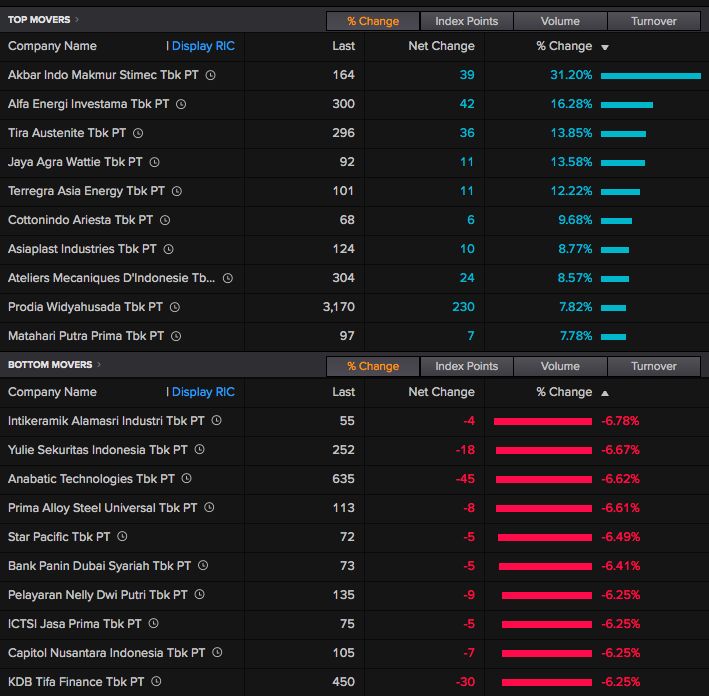Click clock icon next to Asiaplast Industries
The height and width of the screenshot is (696, 709).
click(169, 249)
